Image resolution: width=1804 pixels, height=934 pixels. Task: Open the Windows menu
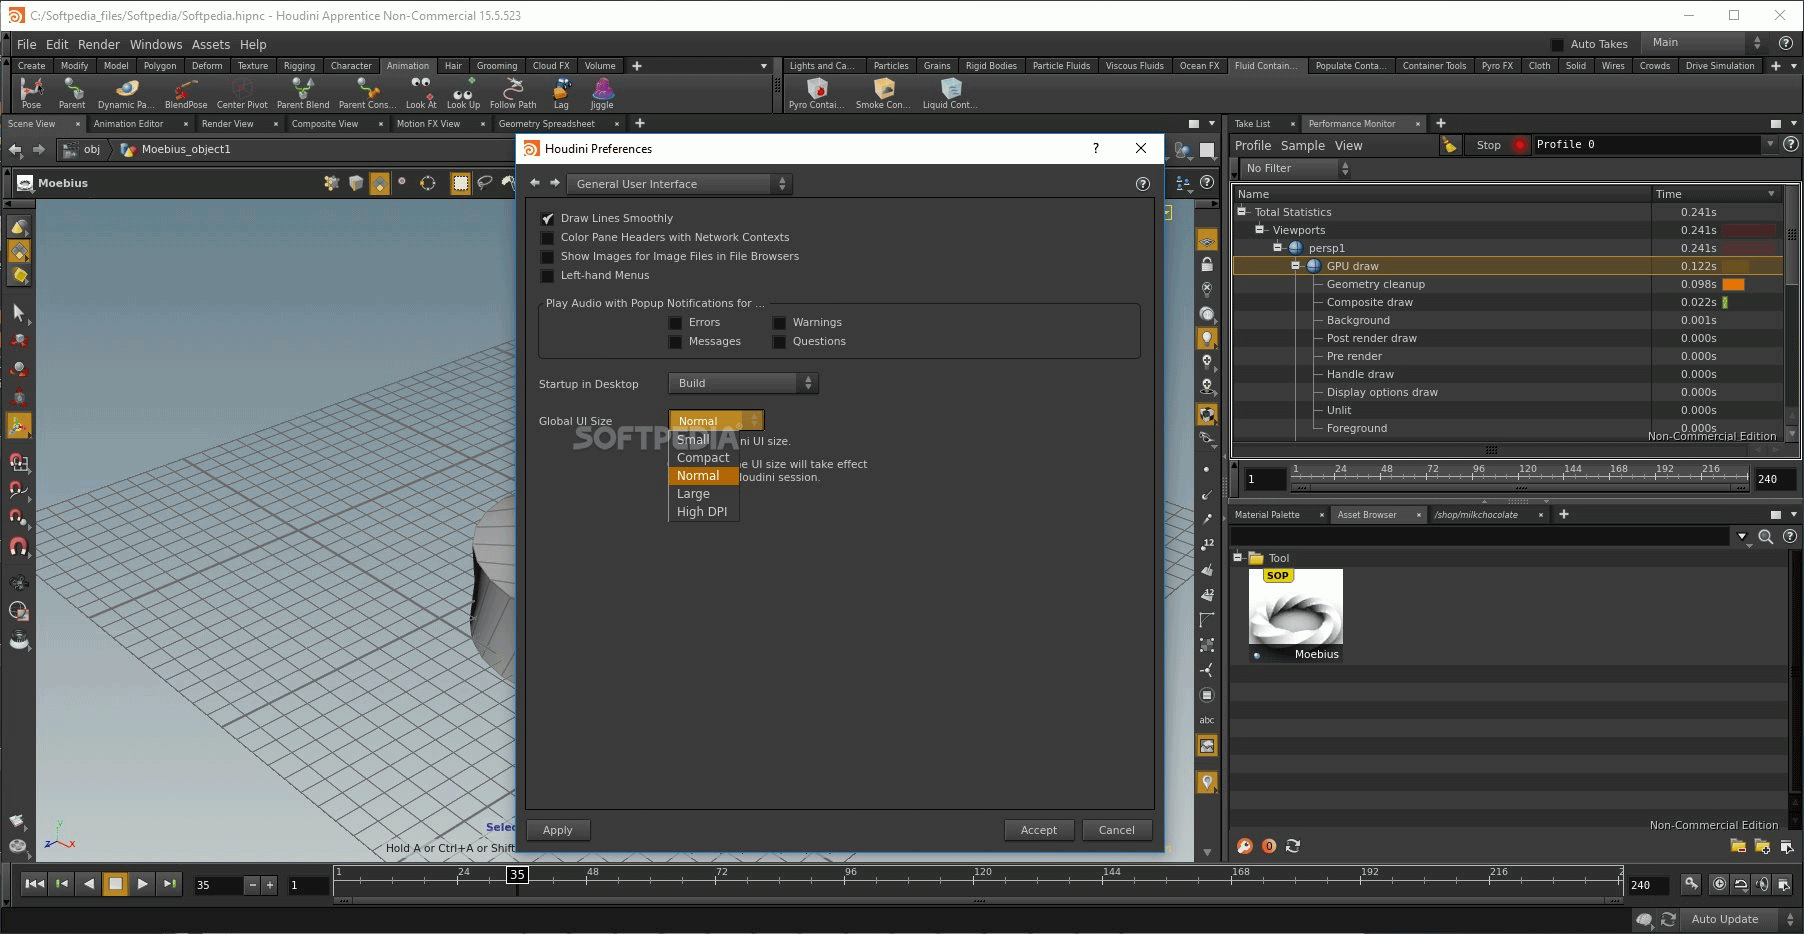(x=156, y=44)
